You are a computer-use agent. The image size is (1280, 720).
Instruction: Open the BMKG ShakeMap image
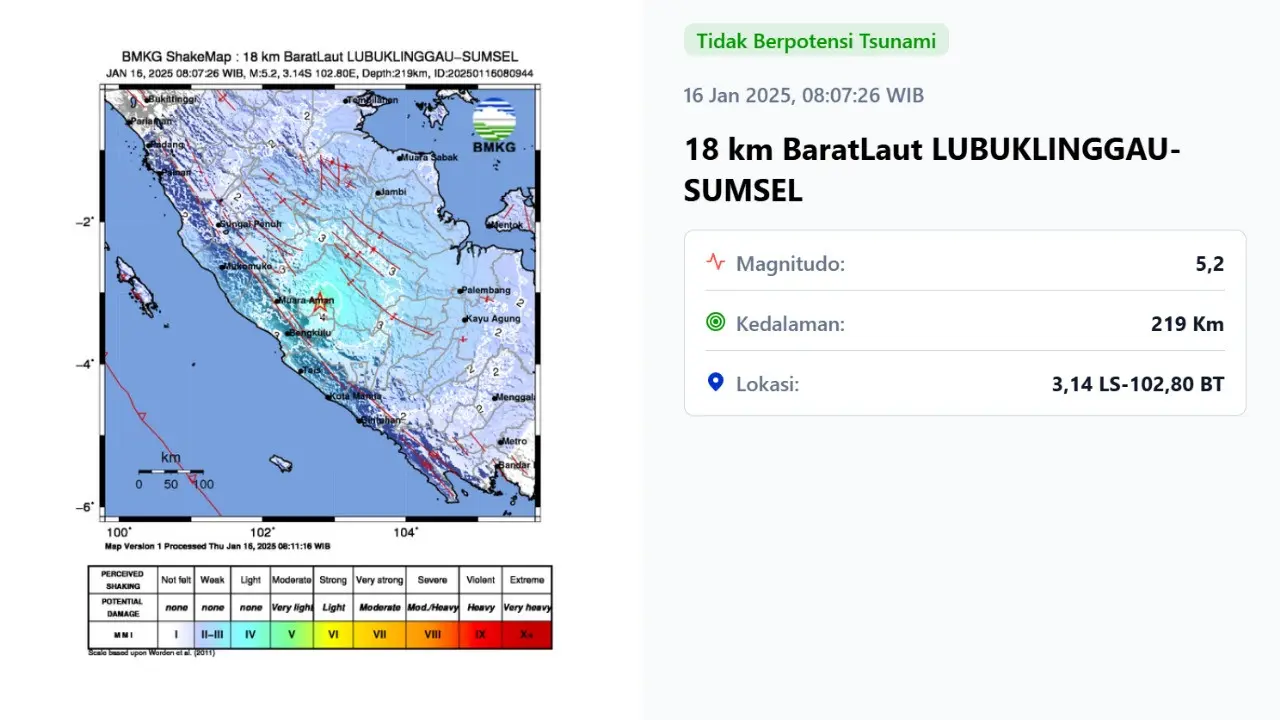tap(320, 352)
